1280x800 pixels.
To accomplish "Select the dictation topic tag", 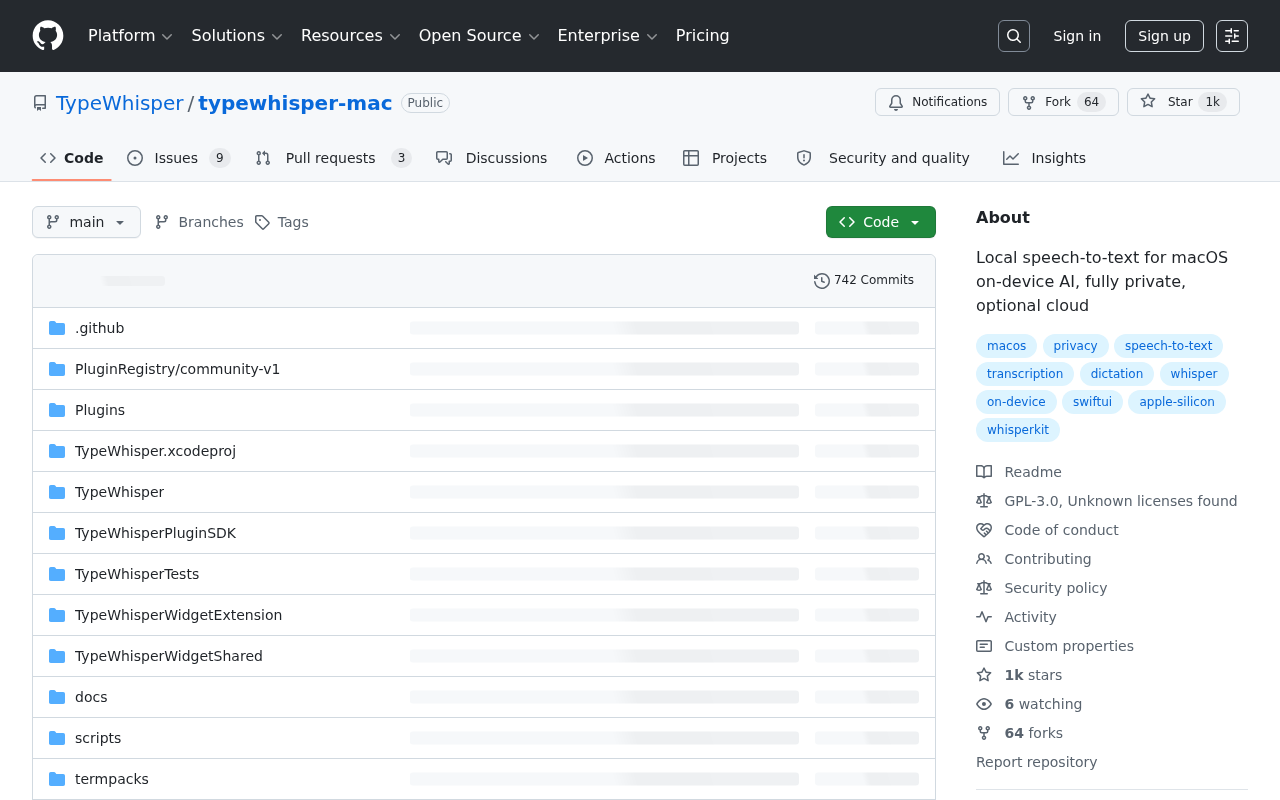I will (x=1117, y=374).
